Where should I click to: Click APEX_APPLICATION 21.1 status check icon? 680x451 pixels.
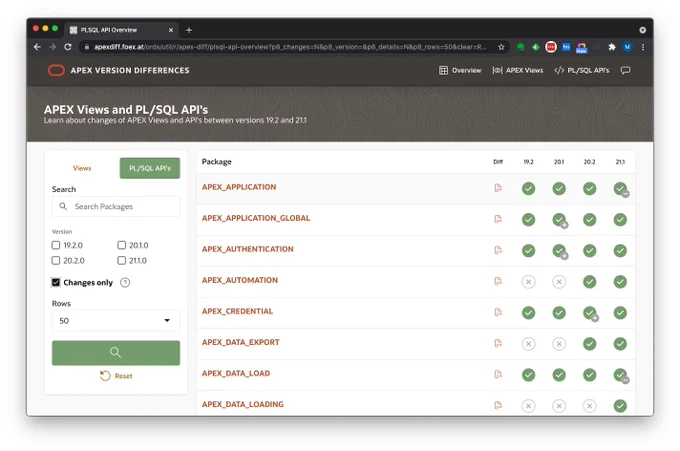point(621,189)
